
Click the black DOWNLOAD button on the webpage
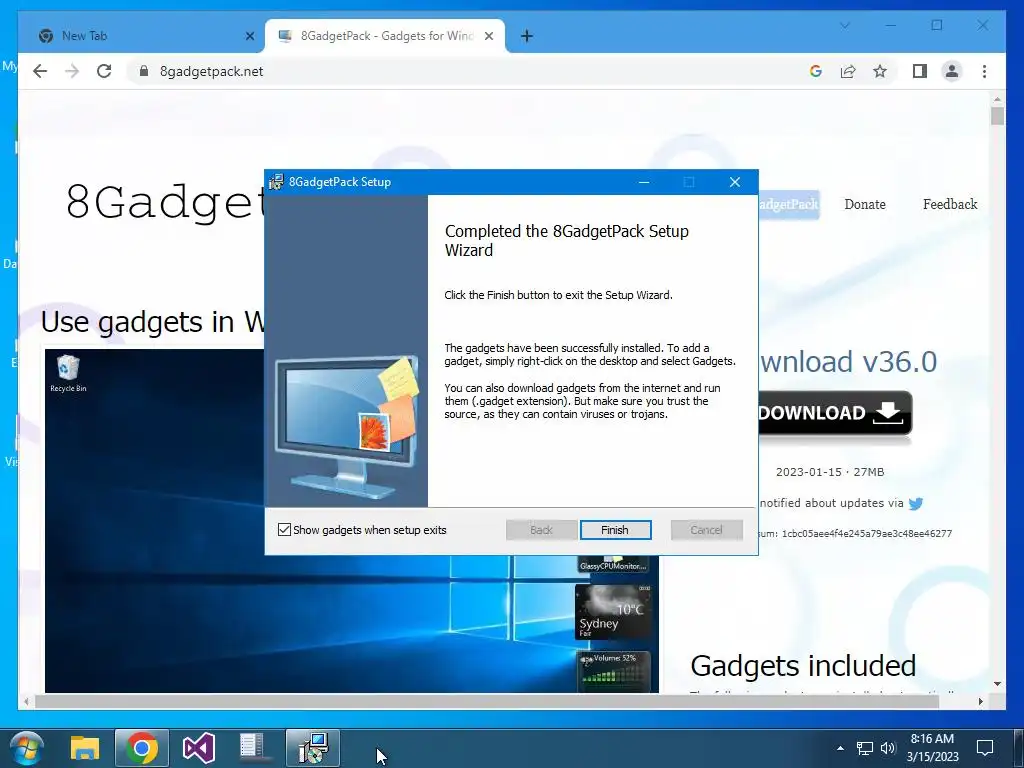835,413
